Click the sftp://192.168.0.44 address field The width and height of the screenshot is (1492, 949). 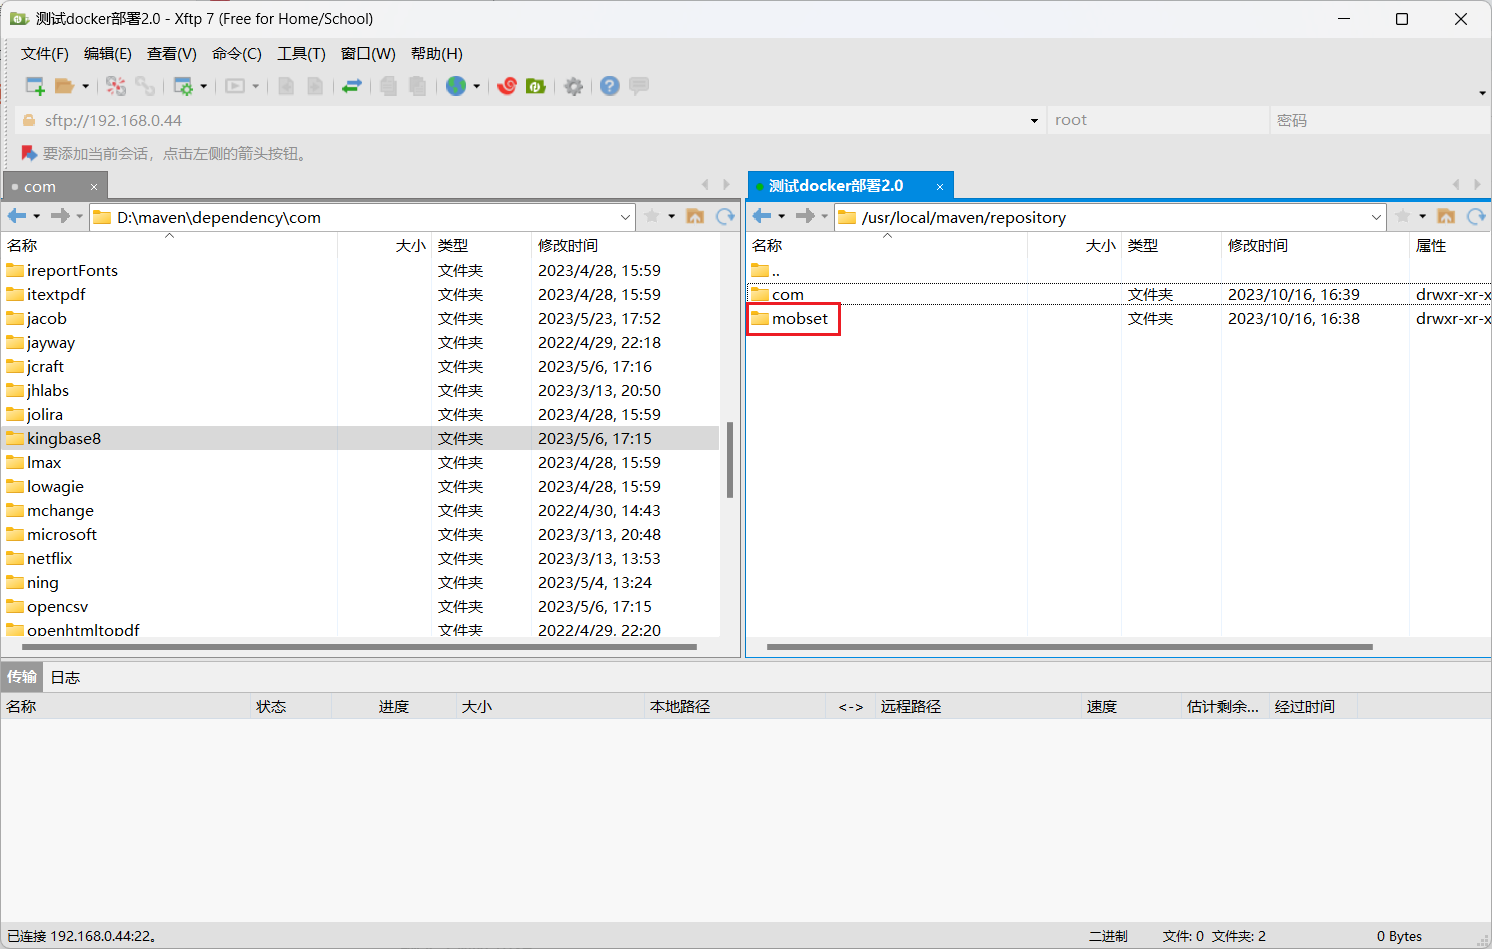pos(530,121)
